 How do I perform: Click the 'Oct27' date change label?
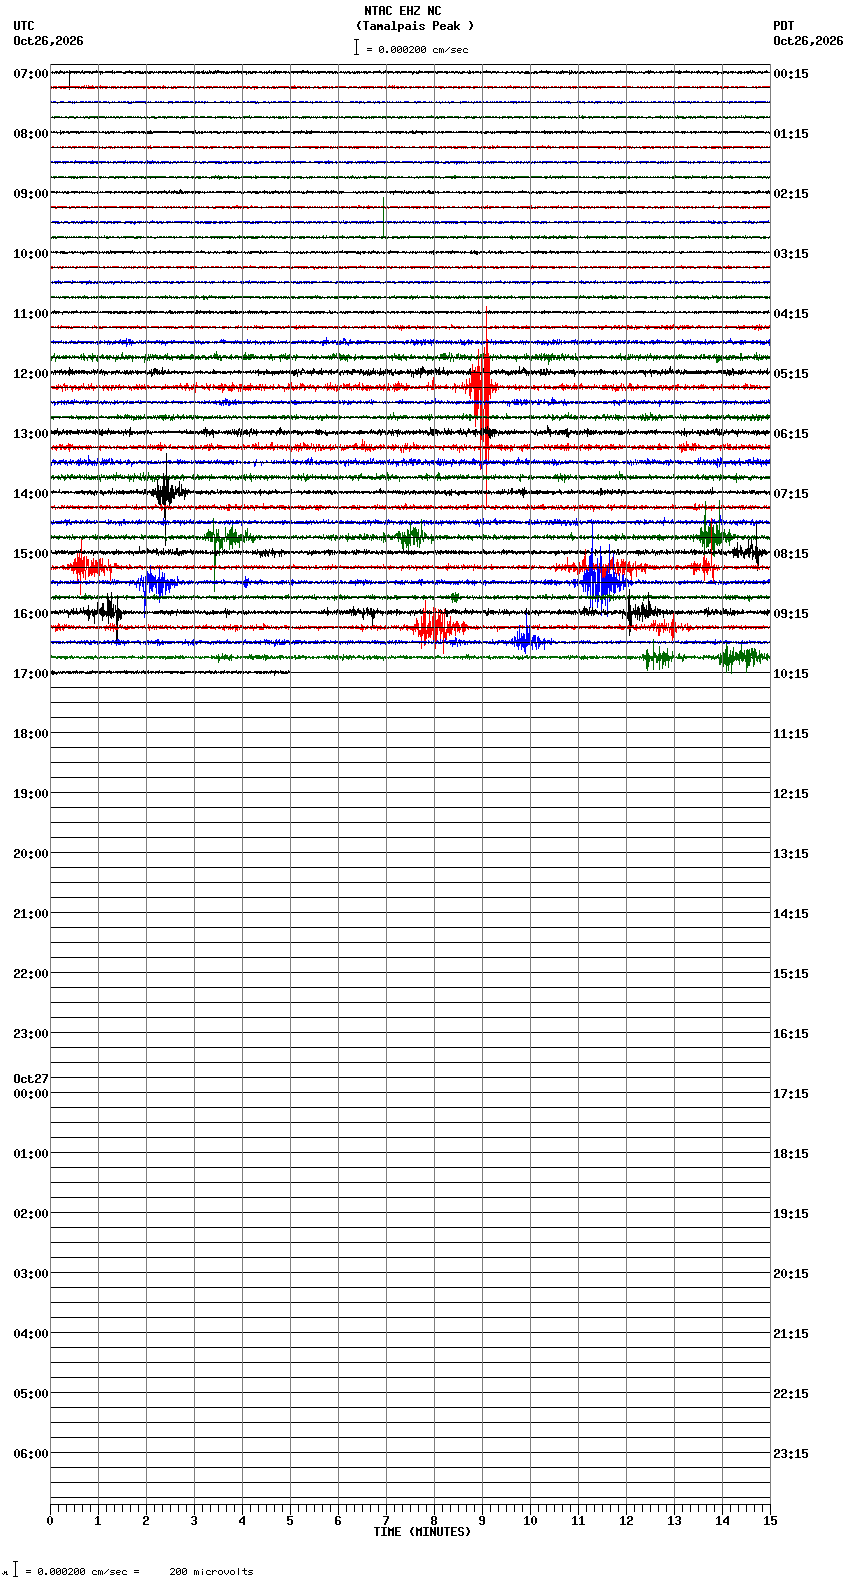point(31,1079)
